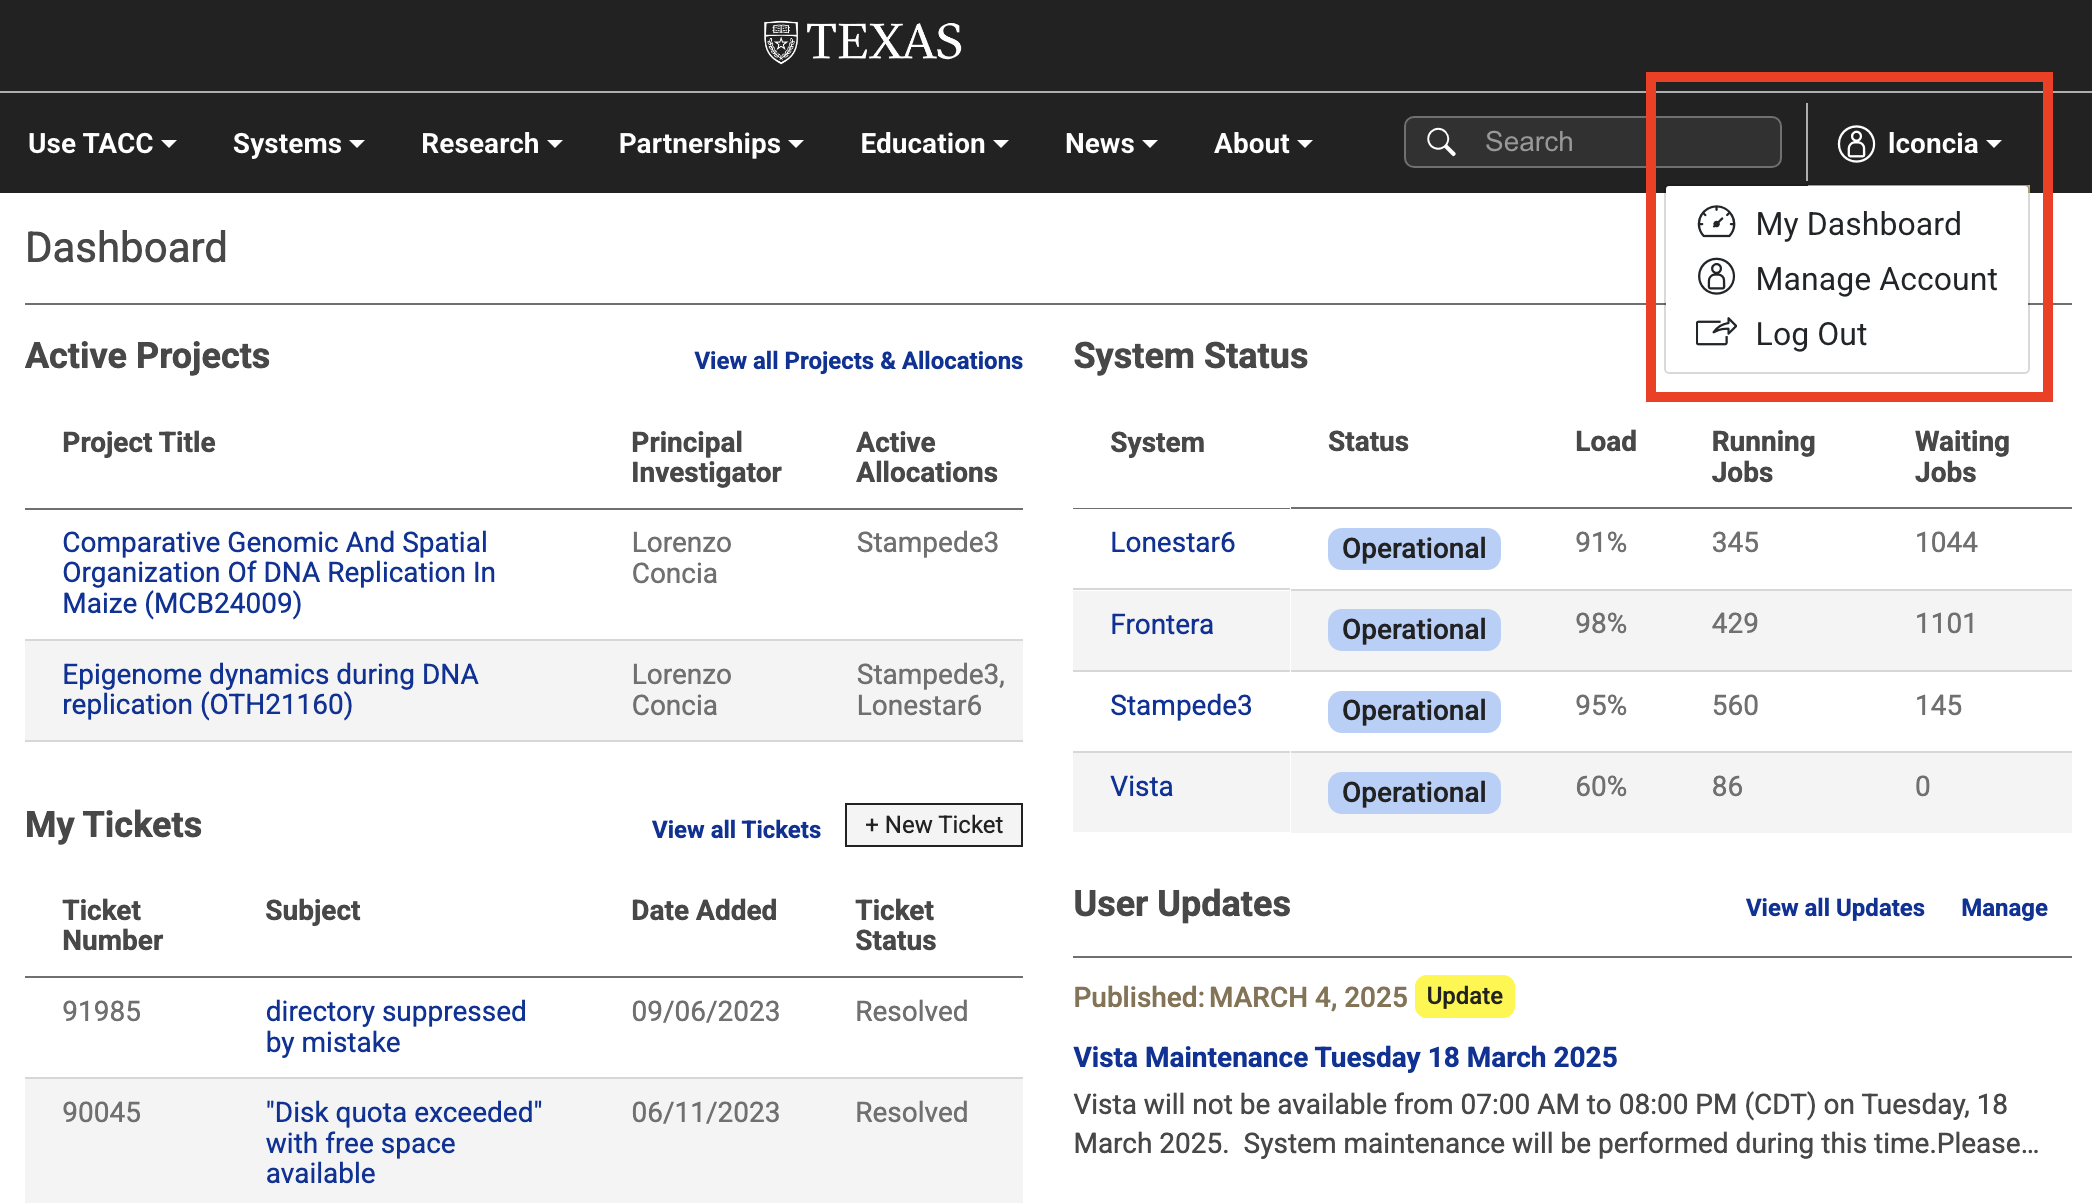The image size is (2092, 1203).
Task: Click Vista Operational status badge
Action: click(1414, 792)
